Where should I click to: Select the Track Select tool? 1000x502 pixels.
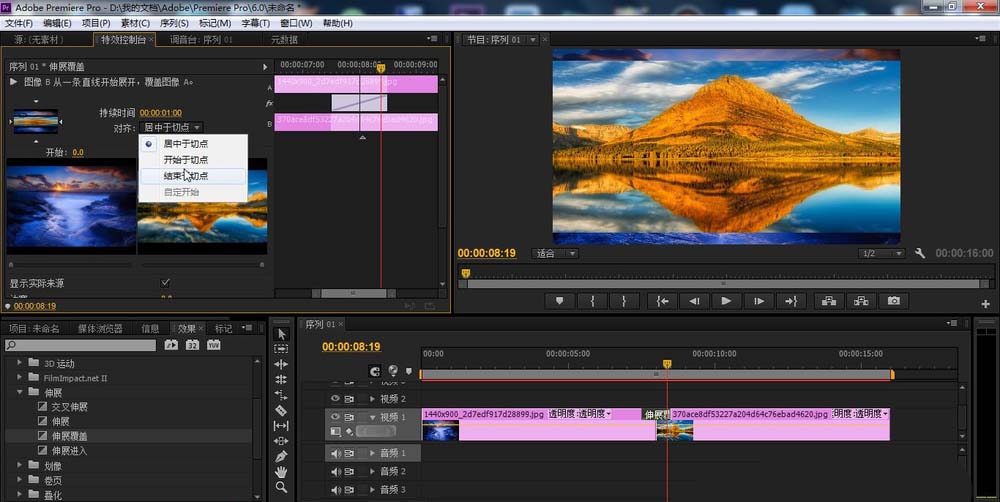281,349
